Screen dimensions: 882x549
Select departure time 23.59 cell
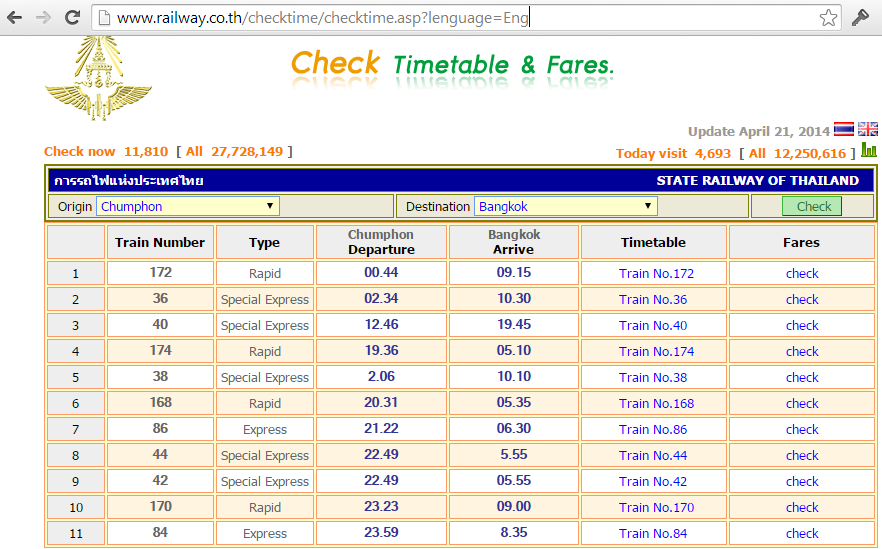tap(381, 533)
